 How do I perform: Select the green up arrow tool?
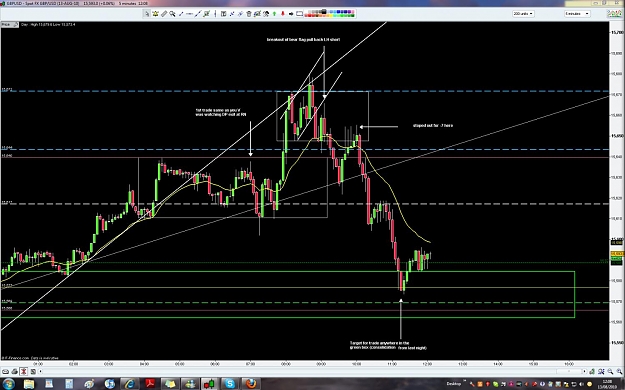(274, 14)
